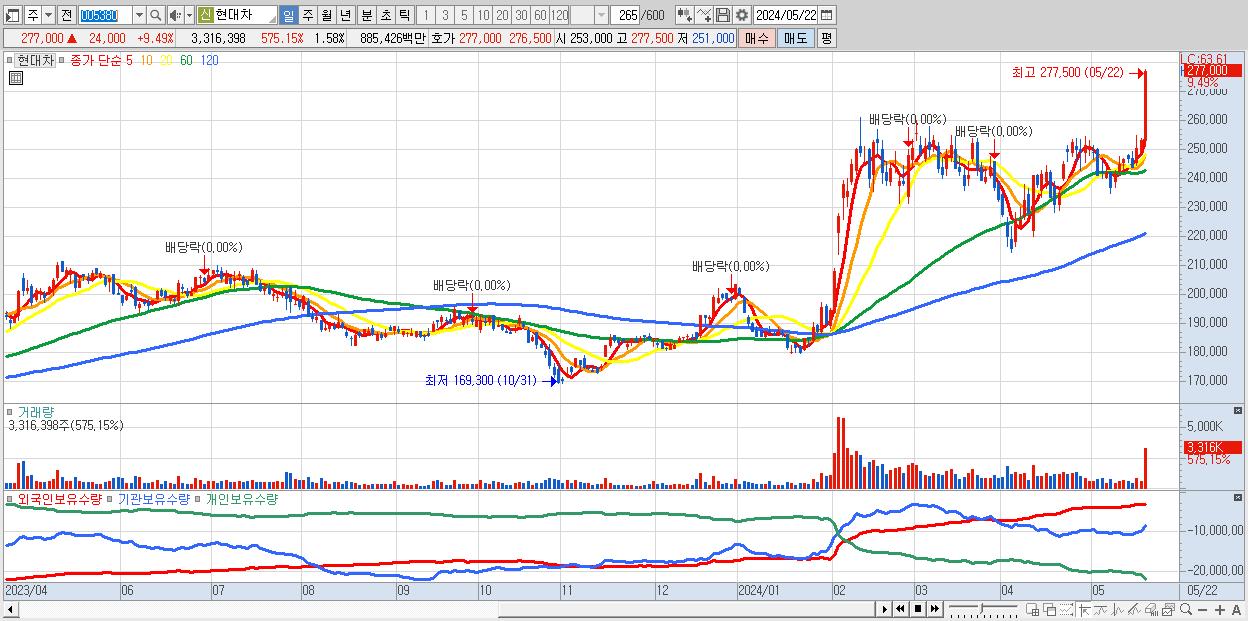Open the stock code dropdown arrow
This screenshot has height=621, width=1248.
139,15
